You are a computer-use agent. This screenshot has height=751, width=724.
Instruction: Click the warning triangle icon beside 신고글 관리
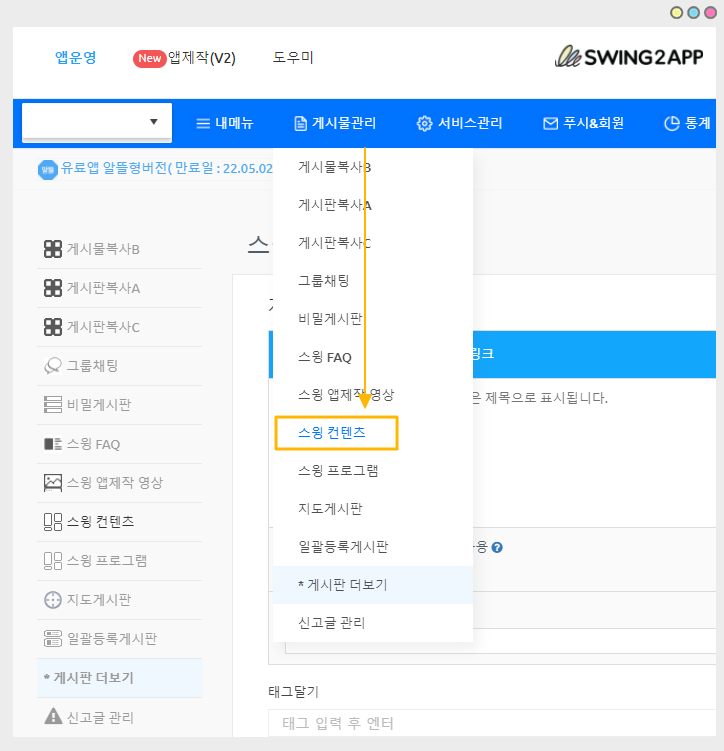click(53, 717)
